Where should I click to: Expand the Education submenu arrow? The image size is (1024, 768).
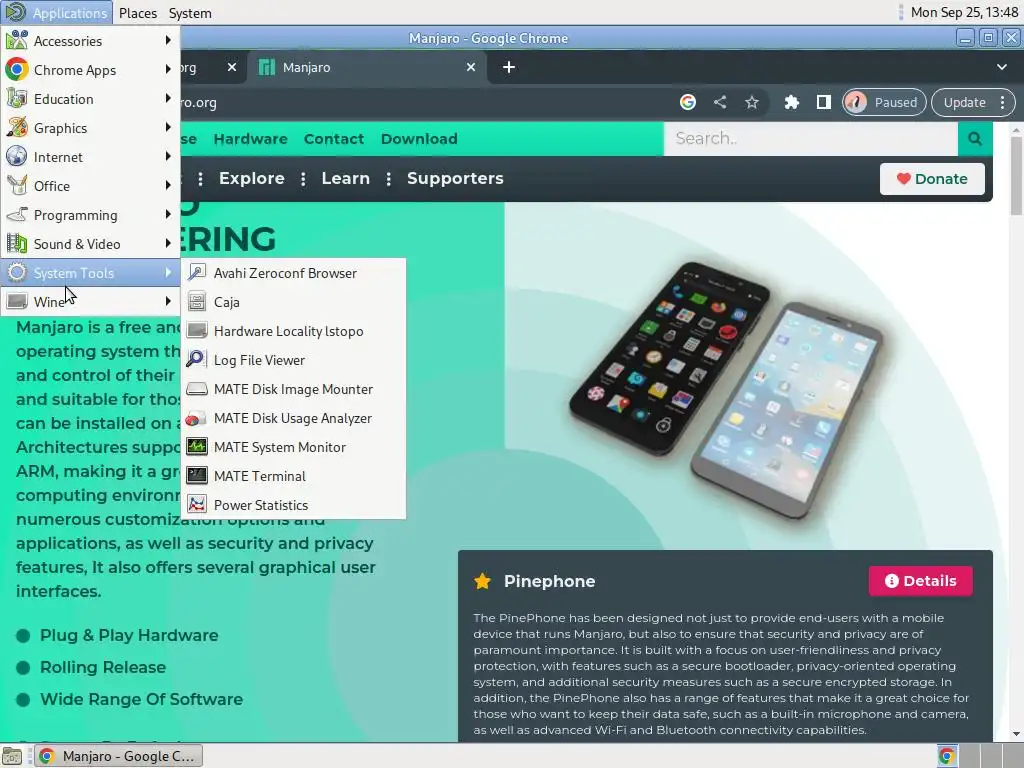pos(168,99)
